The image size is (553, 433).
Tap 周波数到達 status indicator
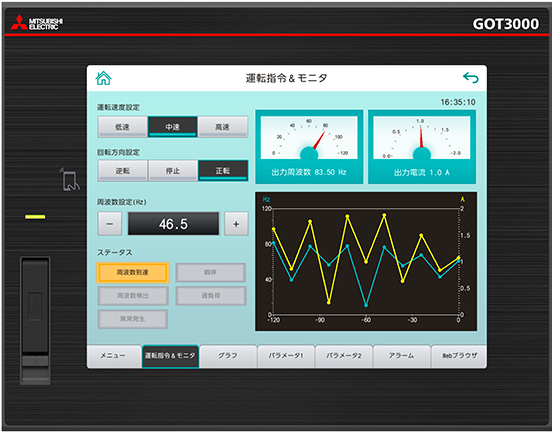click(x=133, y=272)
